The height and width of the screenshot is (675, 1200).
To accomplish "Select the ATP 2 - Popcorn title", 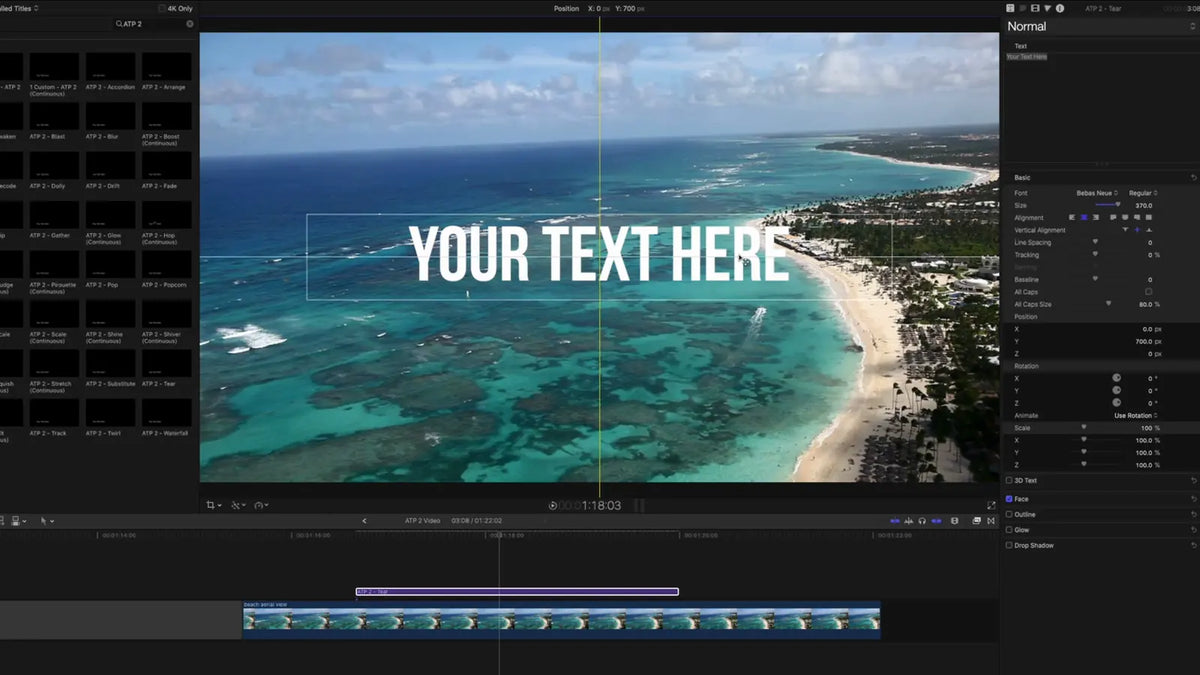I will [x=166, y=269].
